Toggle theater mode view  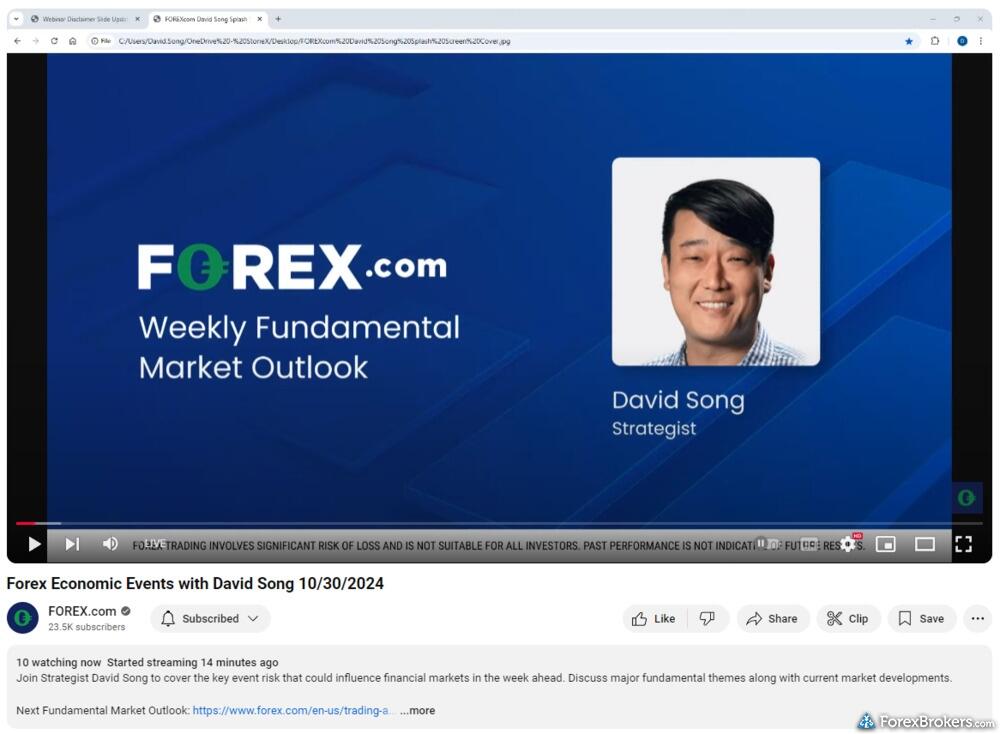point(925,544)
